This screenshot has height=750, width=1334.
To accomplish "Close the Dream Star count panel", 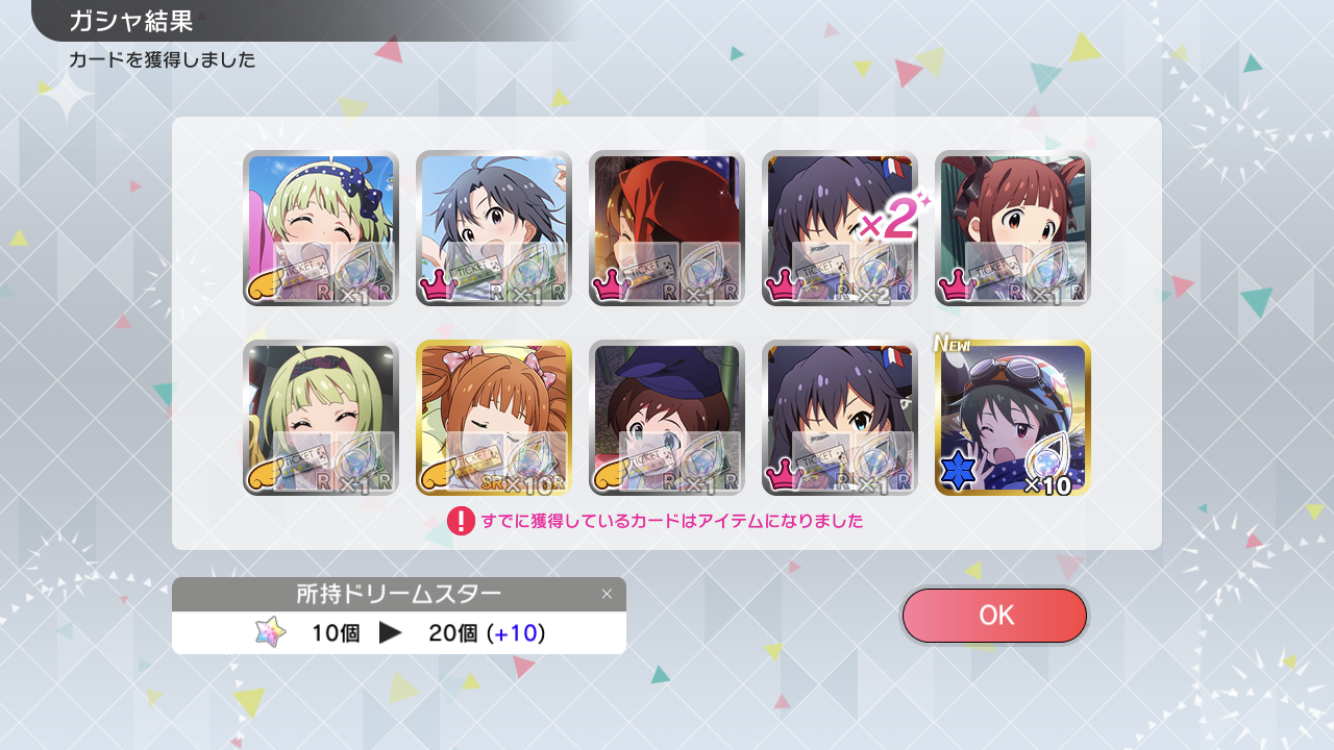I will tap(606, 594).
